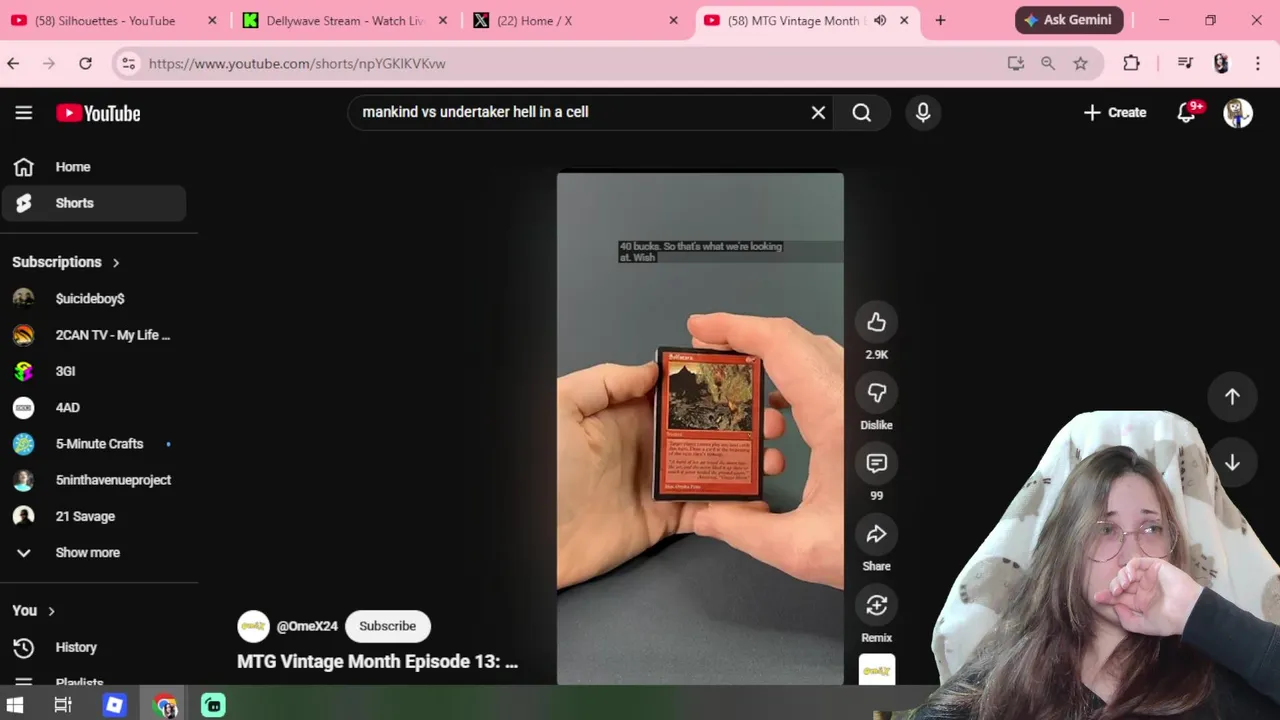Remix this Short
The image size is (1280, 720).
click(x=876, y=605)
